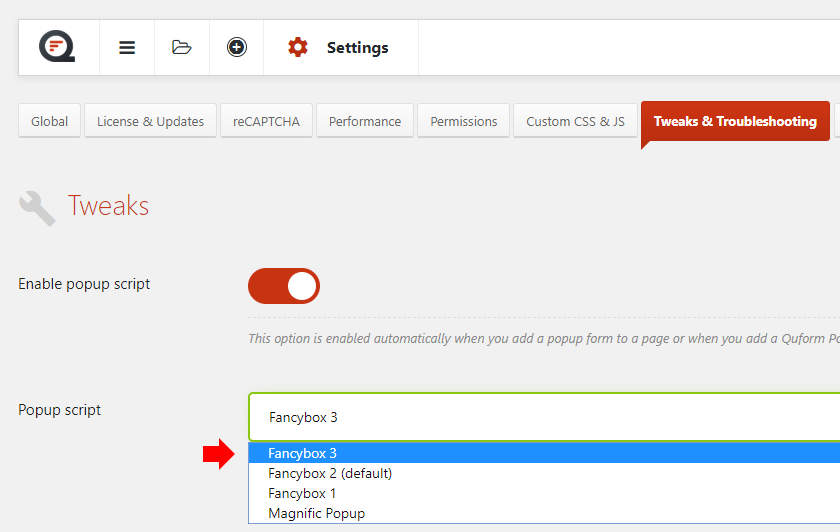The height and width of the screenshot is (532, 840).
Task: Select the Tweaks & Troubleshooting tab
Action: click(x=735, y=121)
